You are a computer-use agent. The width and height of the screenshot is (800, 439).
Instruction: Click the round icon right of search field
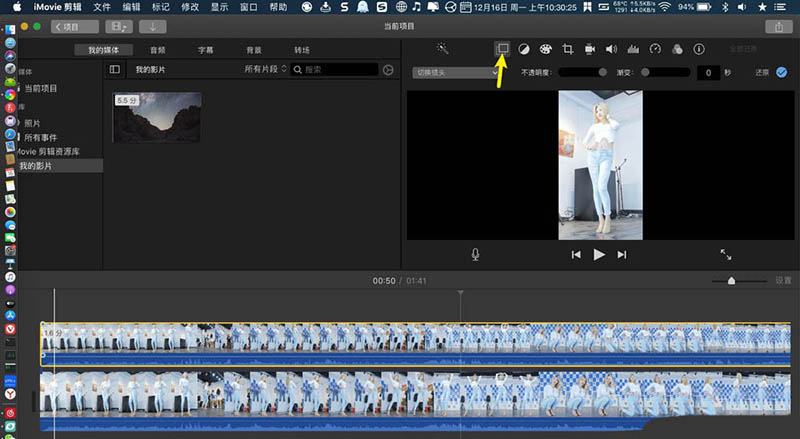click(388, 70)
